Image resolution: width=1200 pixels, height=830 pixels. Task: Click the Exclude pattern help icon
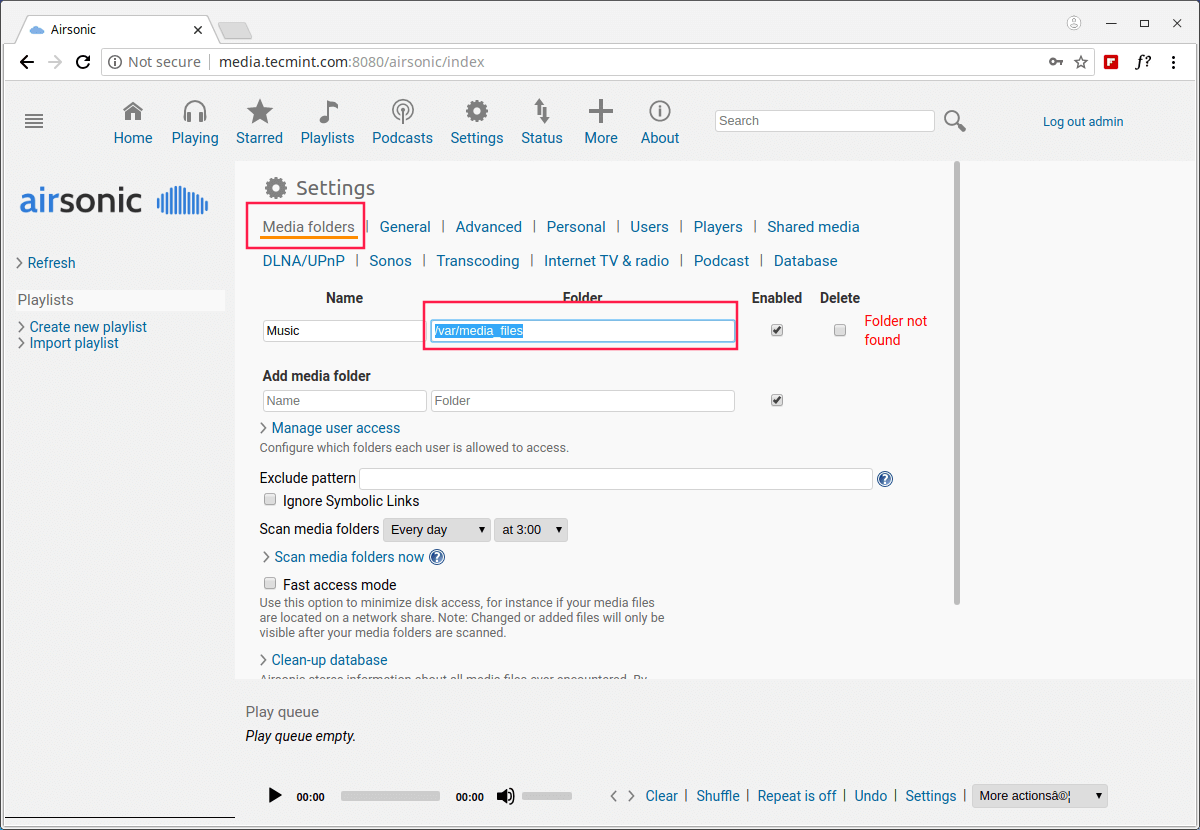(885, 479)
